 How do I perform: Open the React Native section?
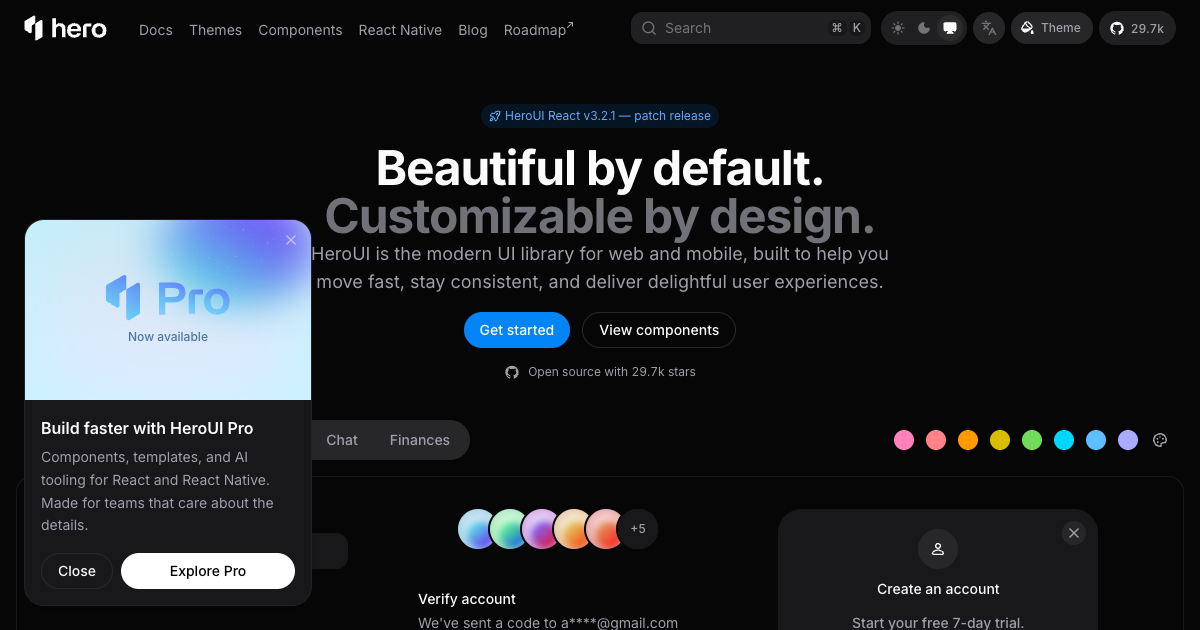[400, 30]
